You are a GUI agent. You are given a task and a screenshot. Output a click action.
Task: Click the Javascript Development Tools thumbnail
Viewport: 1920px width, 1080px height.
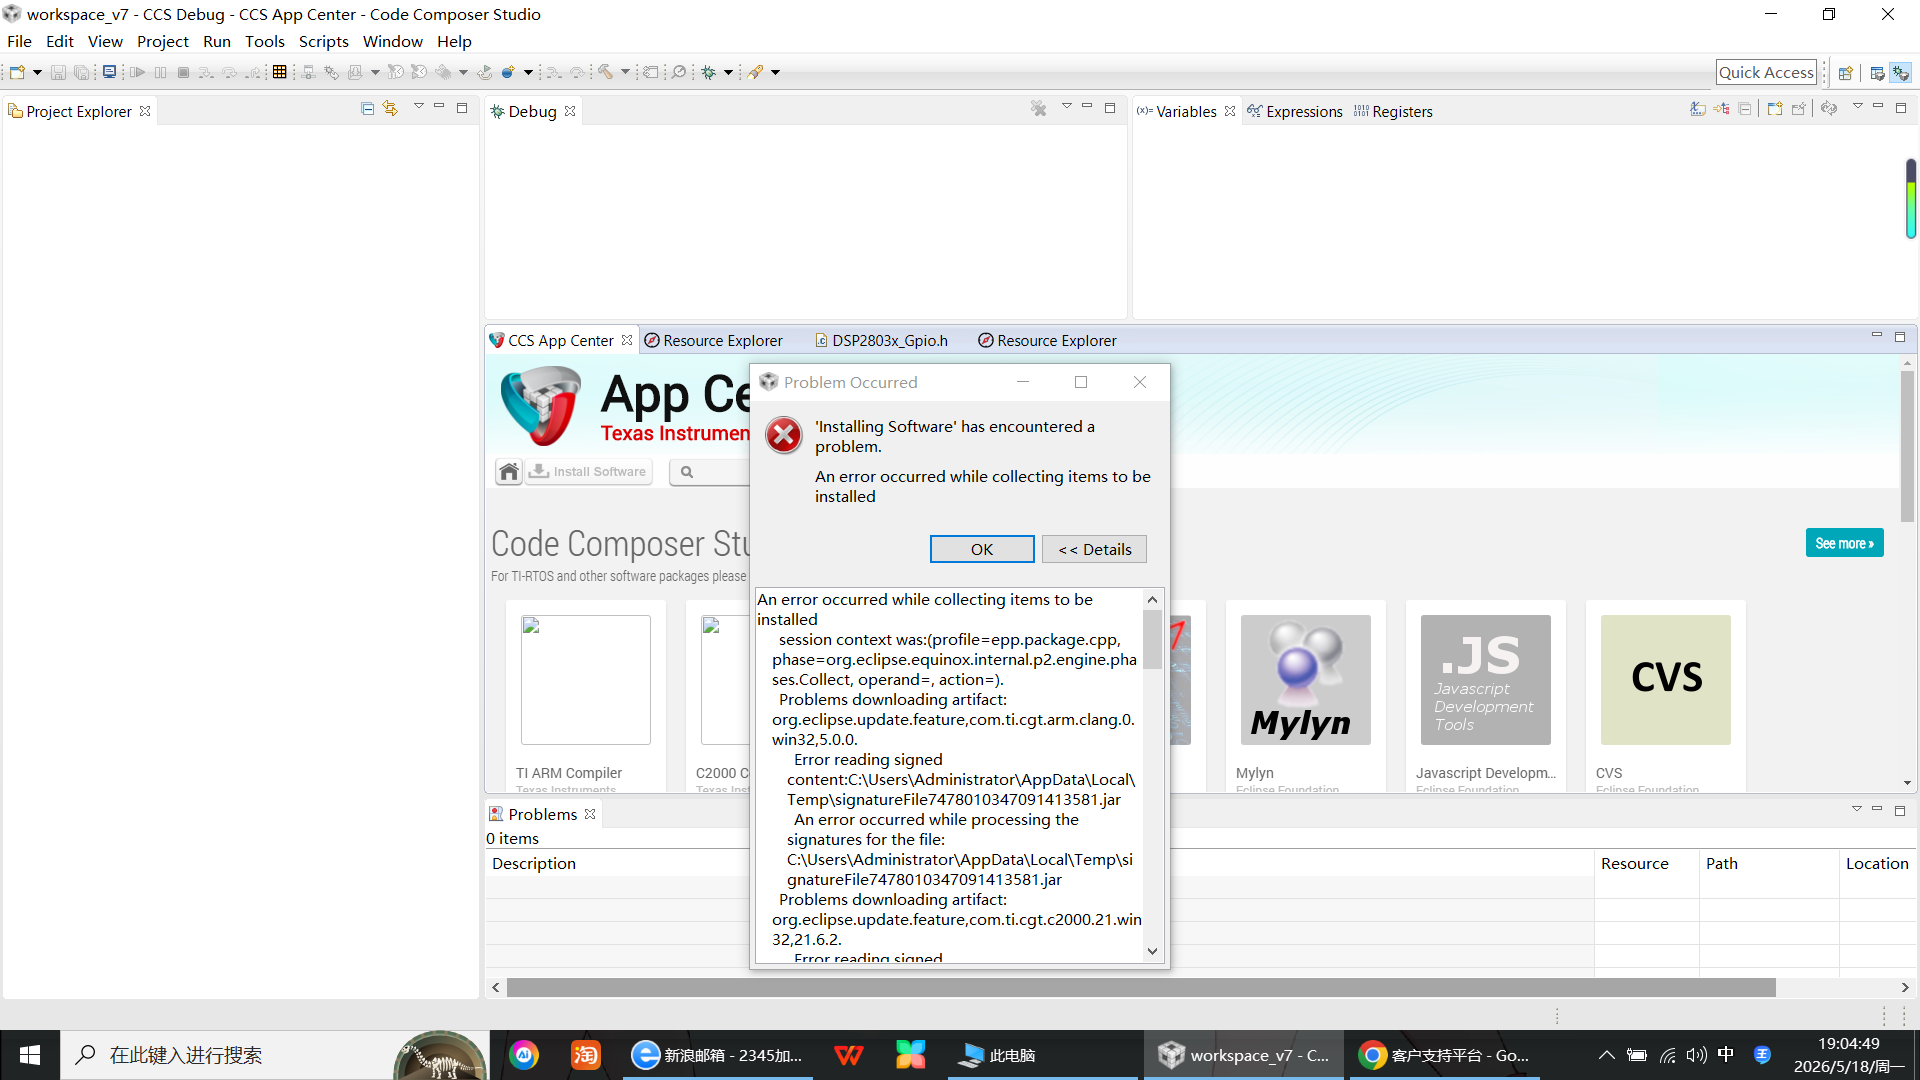point(1486,680)
